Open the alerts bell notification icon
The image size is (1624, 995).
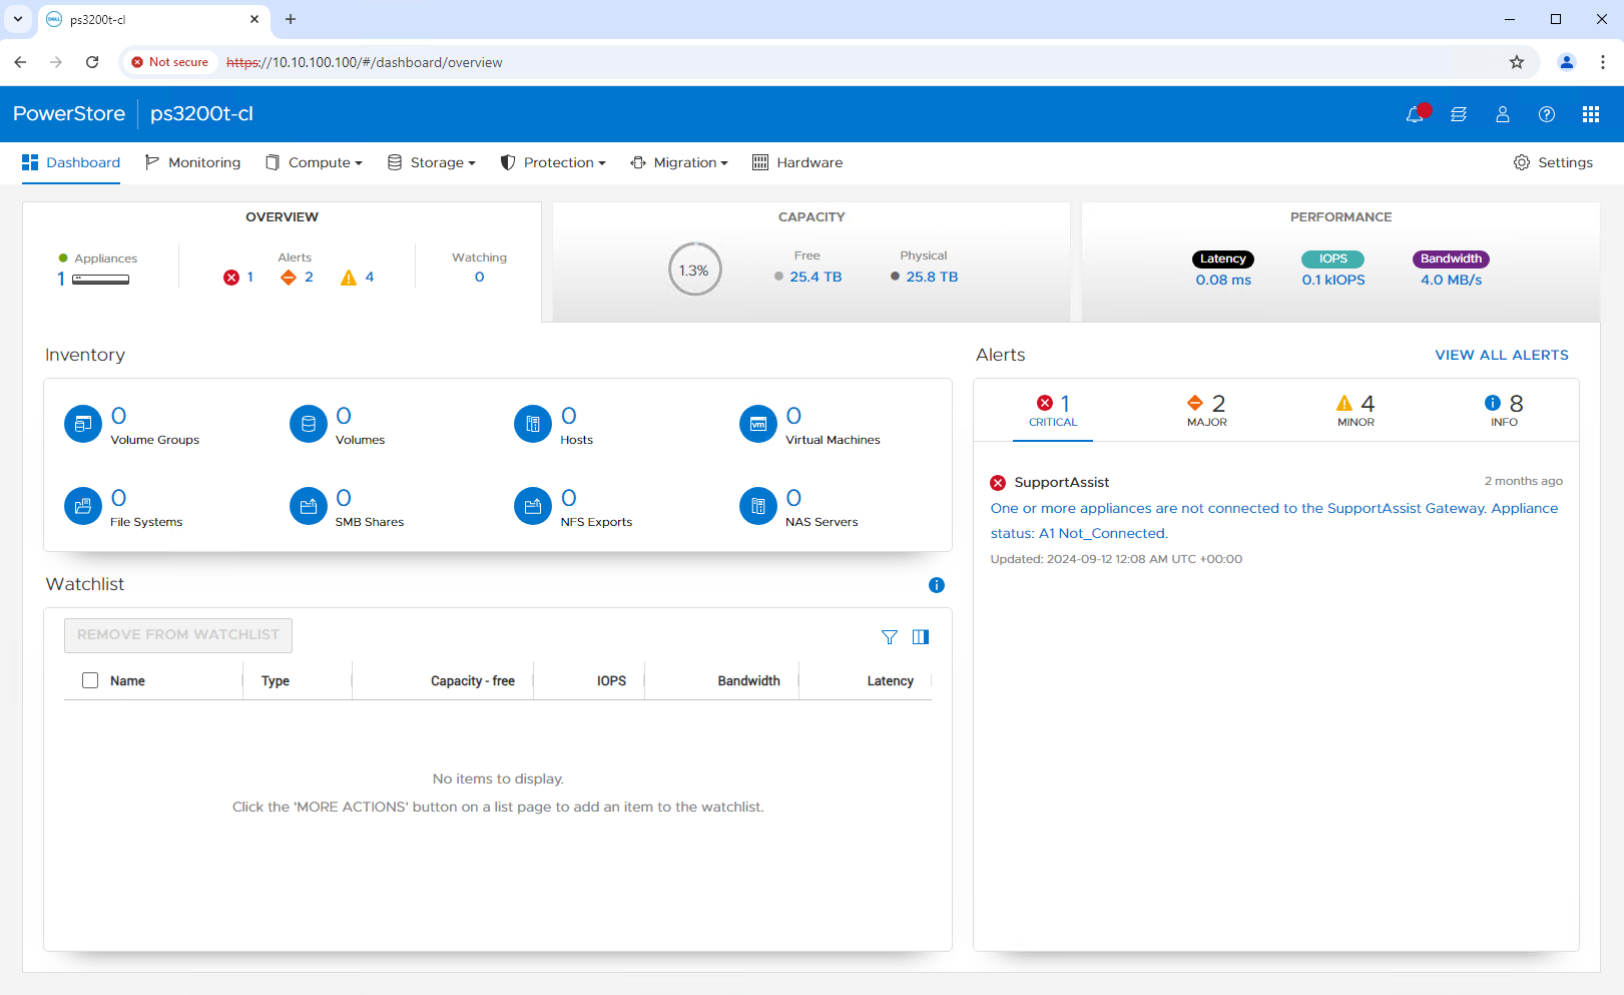tap(1415, 114)
